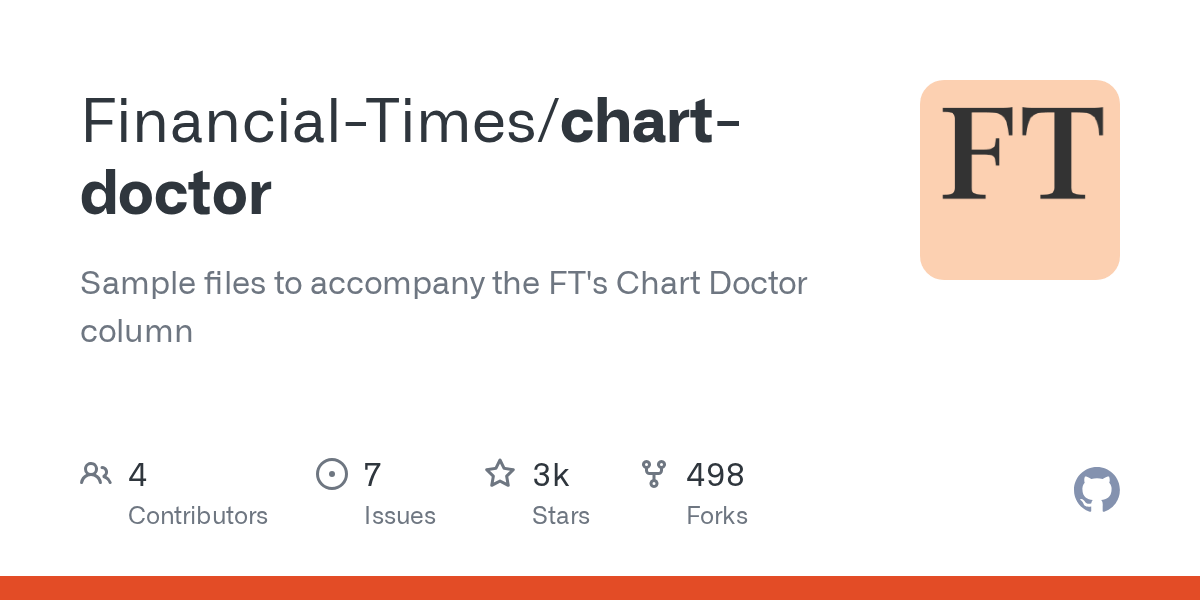The image size is (1200, 600).
Task: Click the Stars star icon
Action: pyautogui.click(x=499, y=474)
